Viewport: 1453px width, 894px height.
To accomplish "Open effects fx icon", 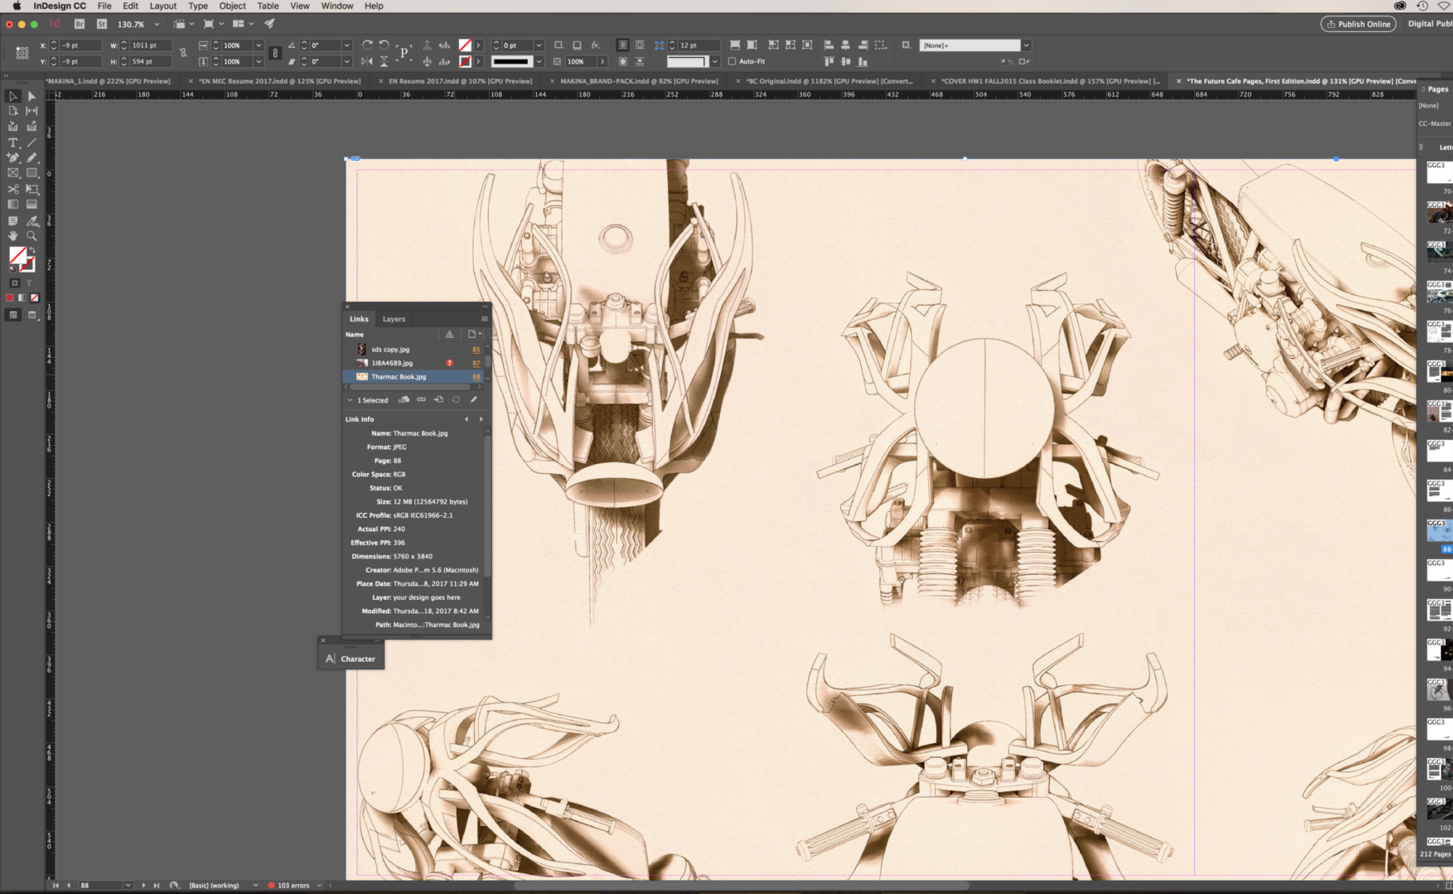I will click(595, 45).
